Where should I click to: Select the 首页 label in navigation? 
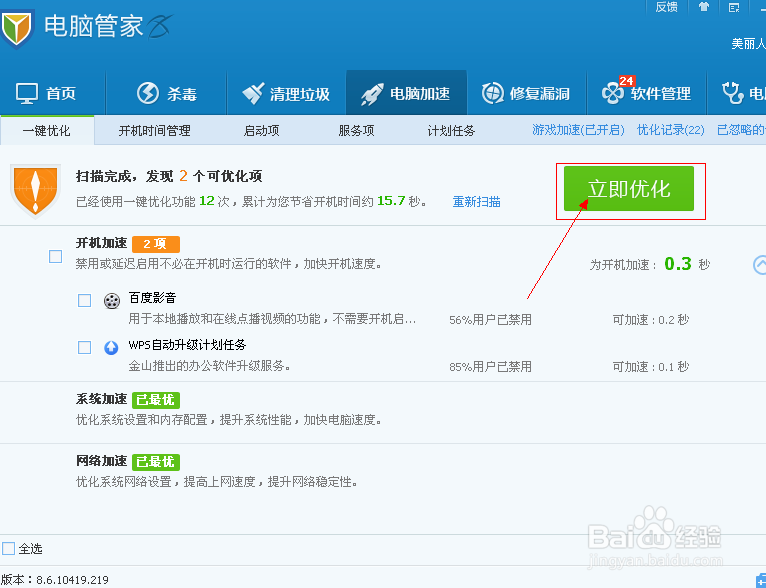pyautogui.click(x=61, y=93)
